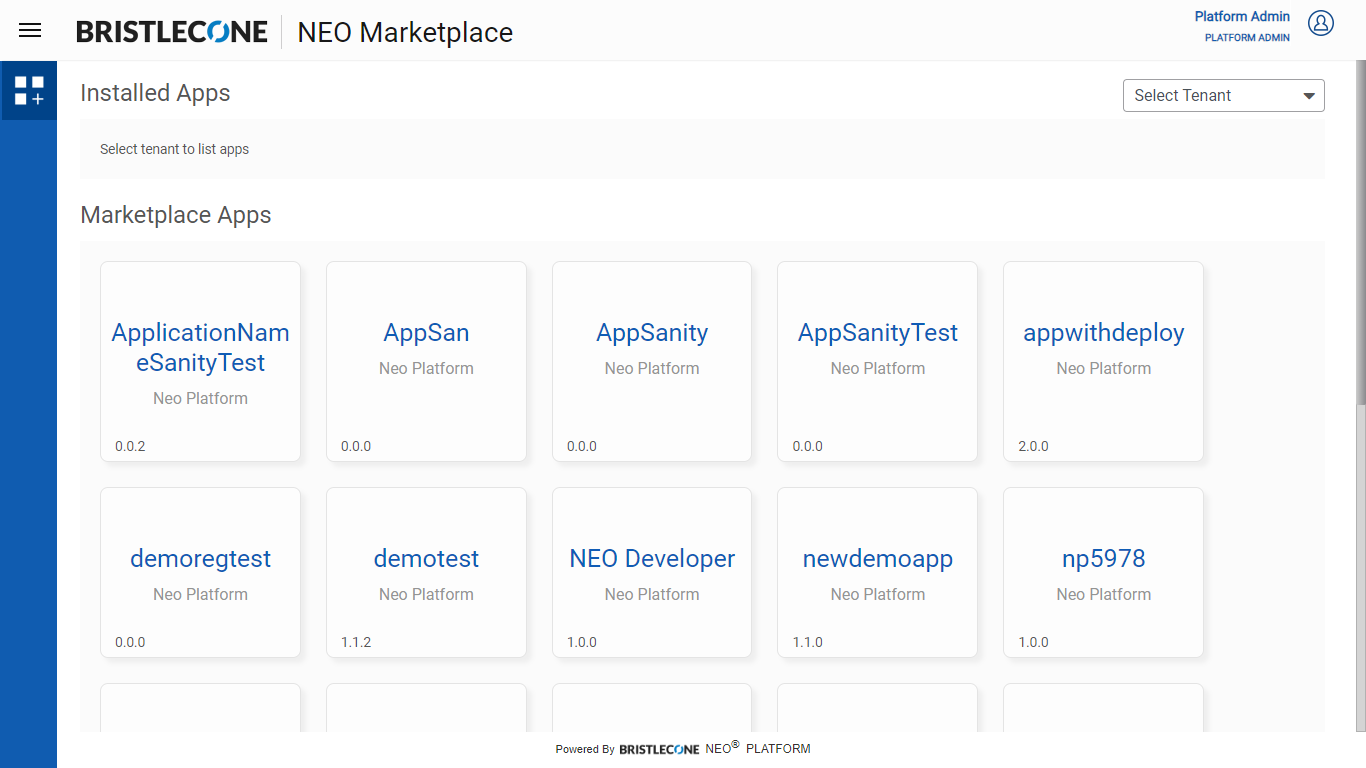Viewport: 1366px width, 768px height.
Task: Click version 2.0.0 on appwithdeploy card
Action: 1033,446
